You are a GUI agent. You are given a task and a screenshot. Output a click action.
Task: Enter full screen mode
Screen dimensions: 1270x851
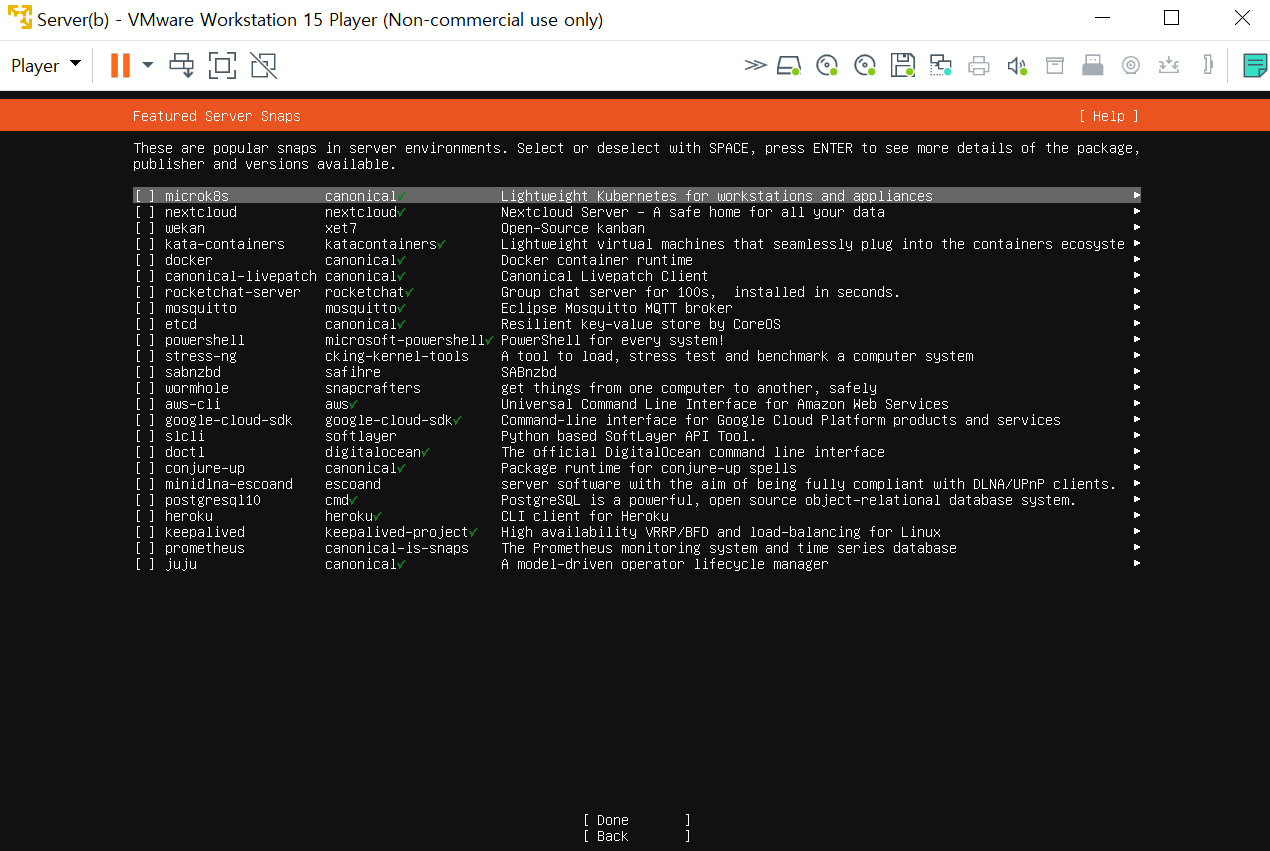222,65
